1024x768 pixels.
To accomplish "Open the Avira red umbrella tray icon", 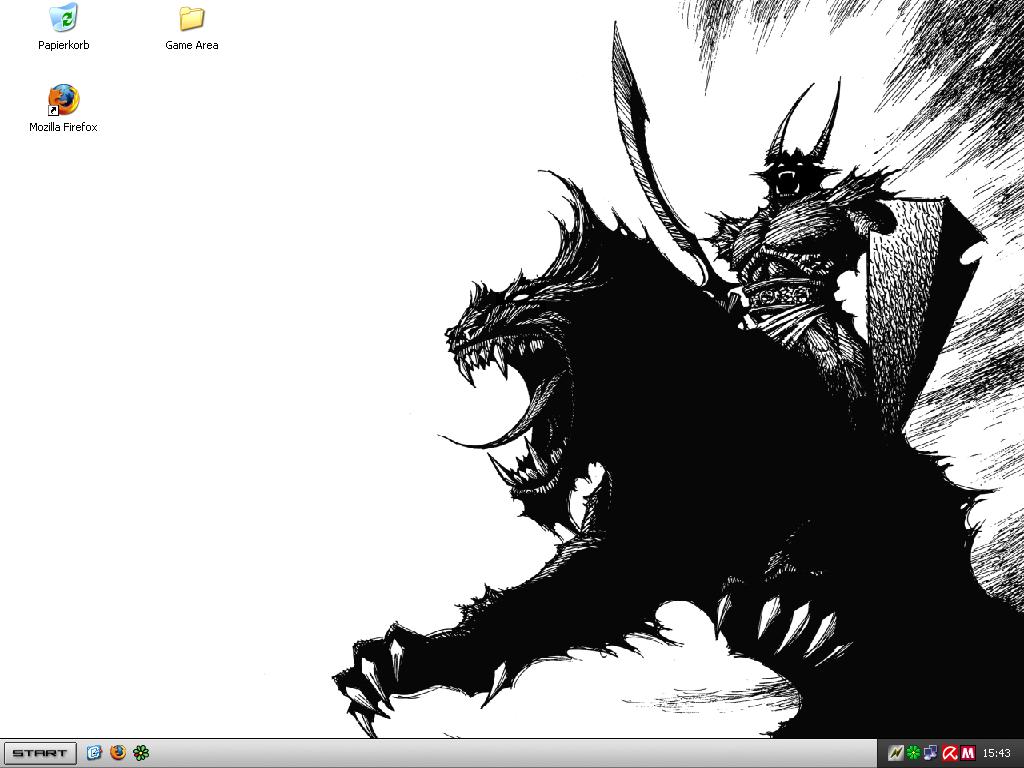I will click(950, 753).
